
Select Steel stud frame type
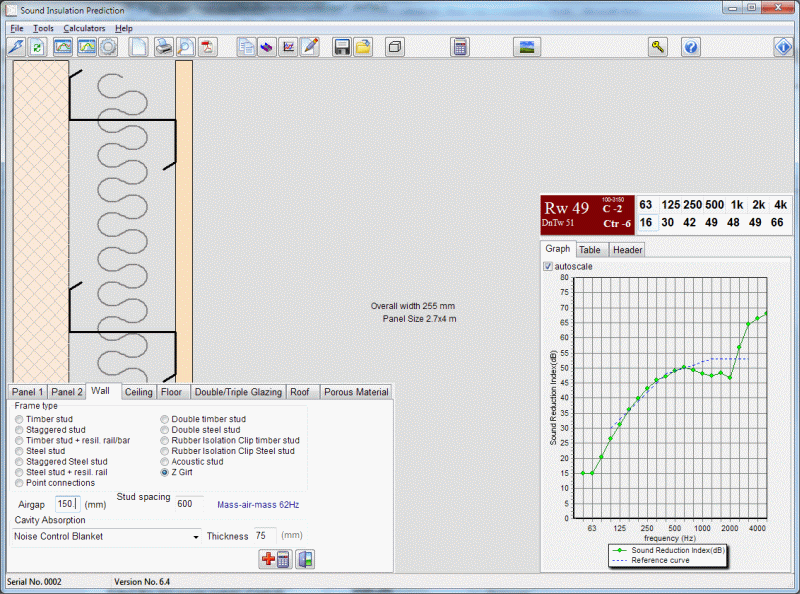(40, 451)
